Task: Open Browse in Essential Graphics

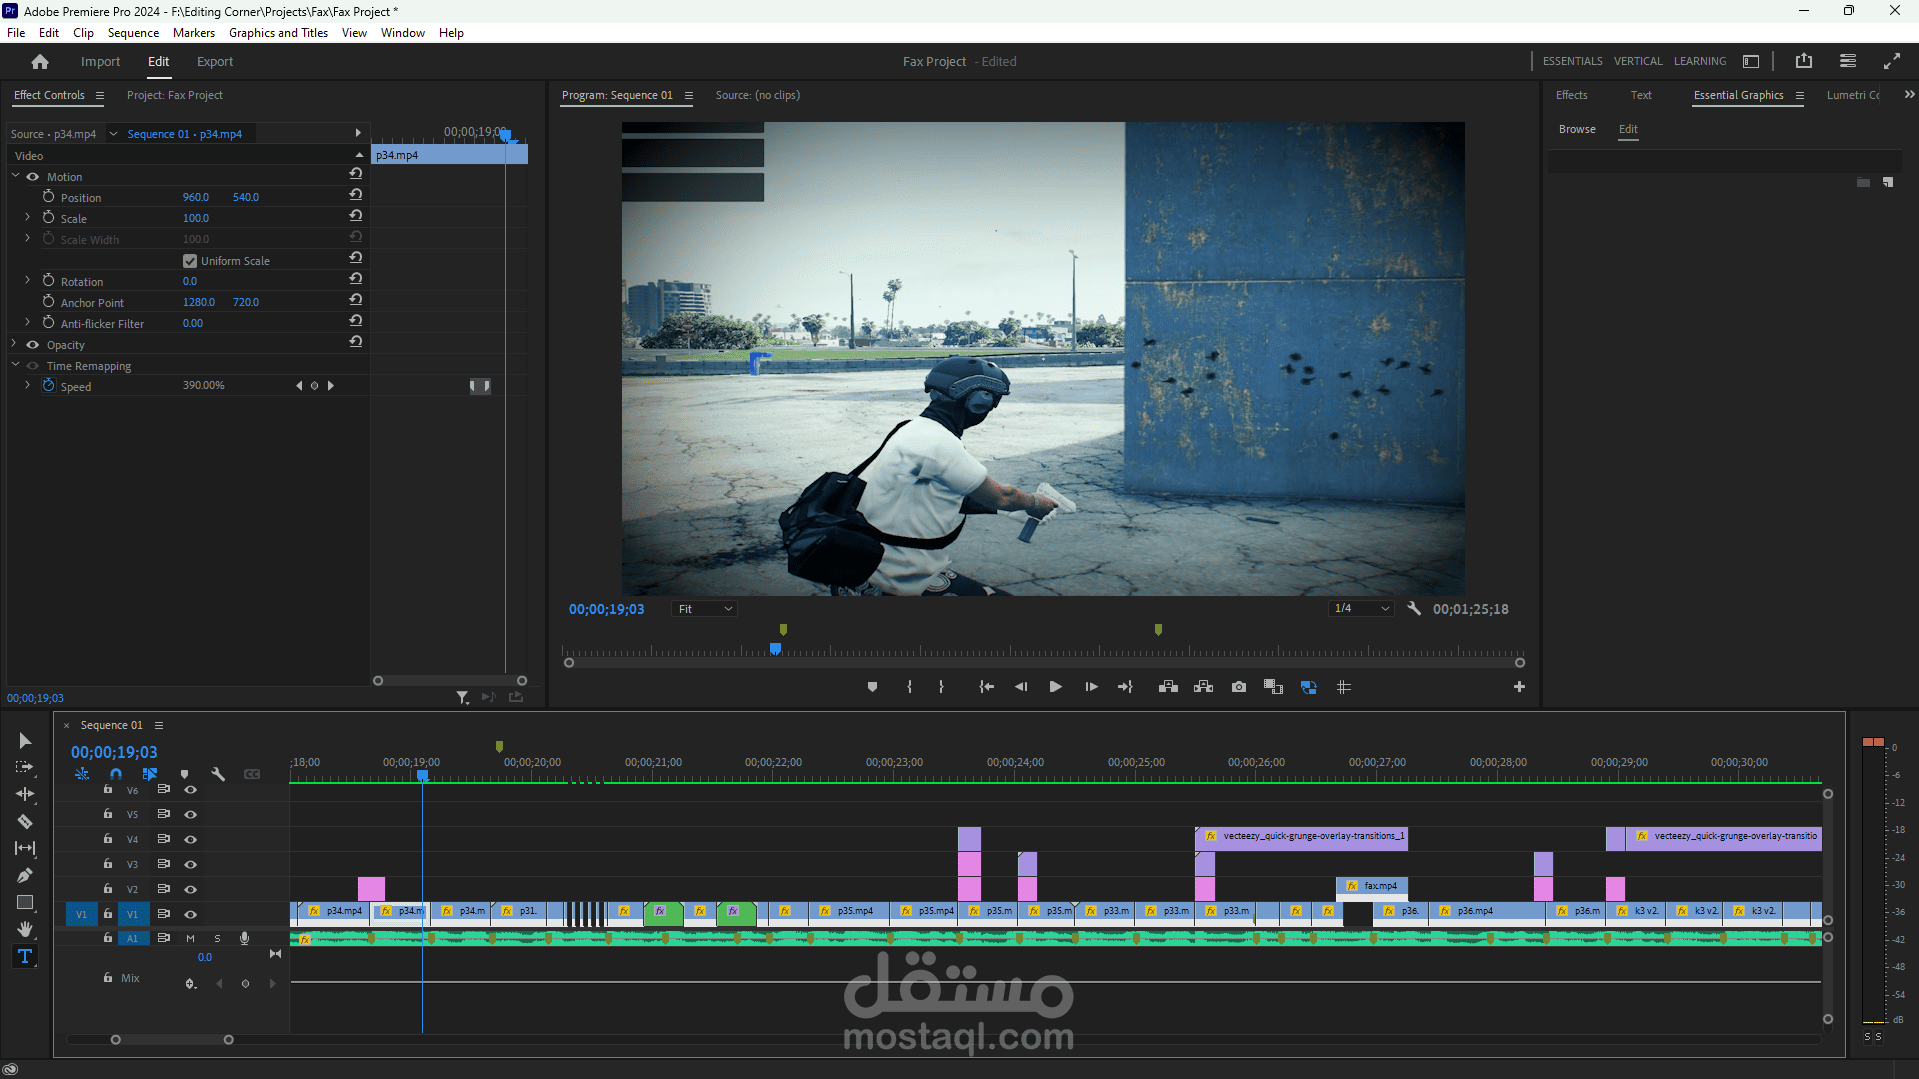Action: tap(1577, 129)
